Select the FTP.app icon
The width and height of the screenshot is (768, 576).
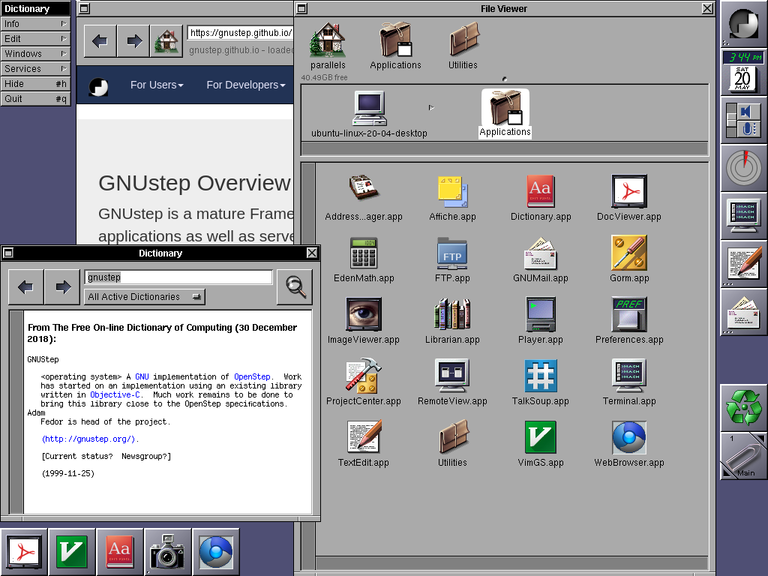click(452, 253)
